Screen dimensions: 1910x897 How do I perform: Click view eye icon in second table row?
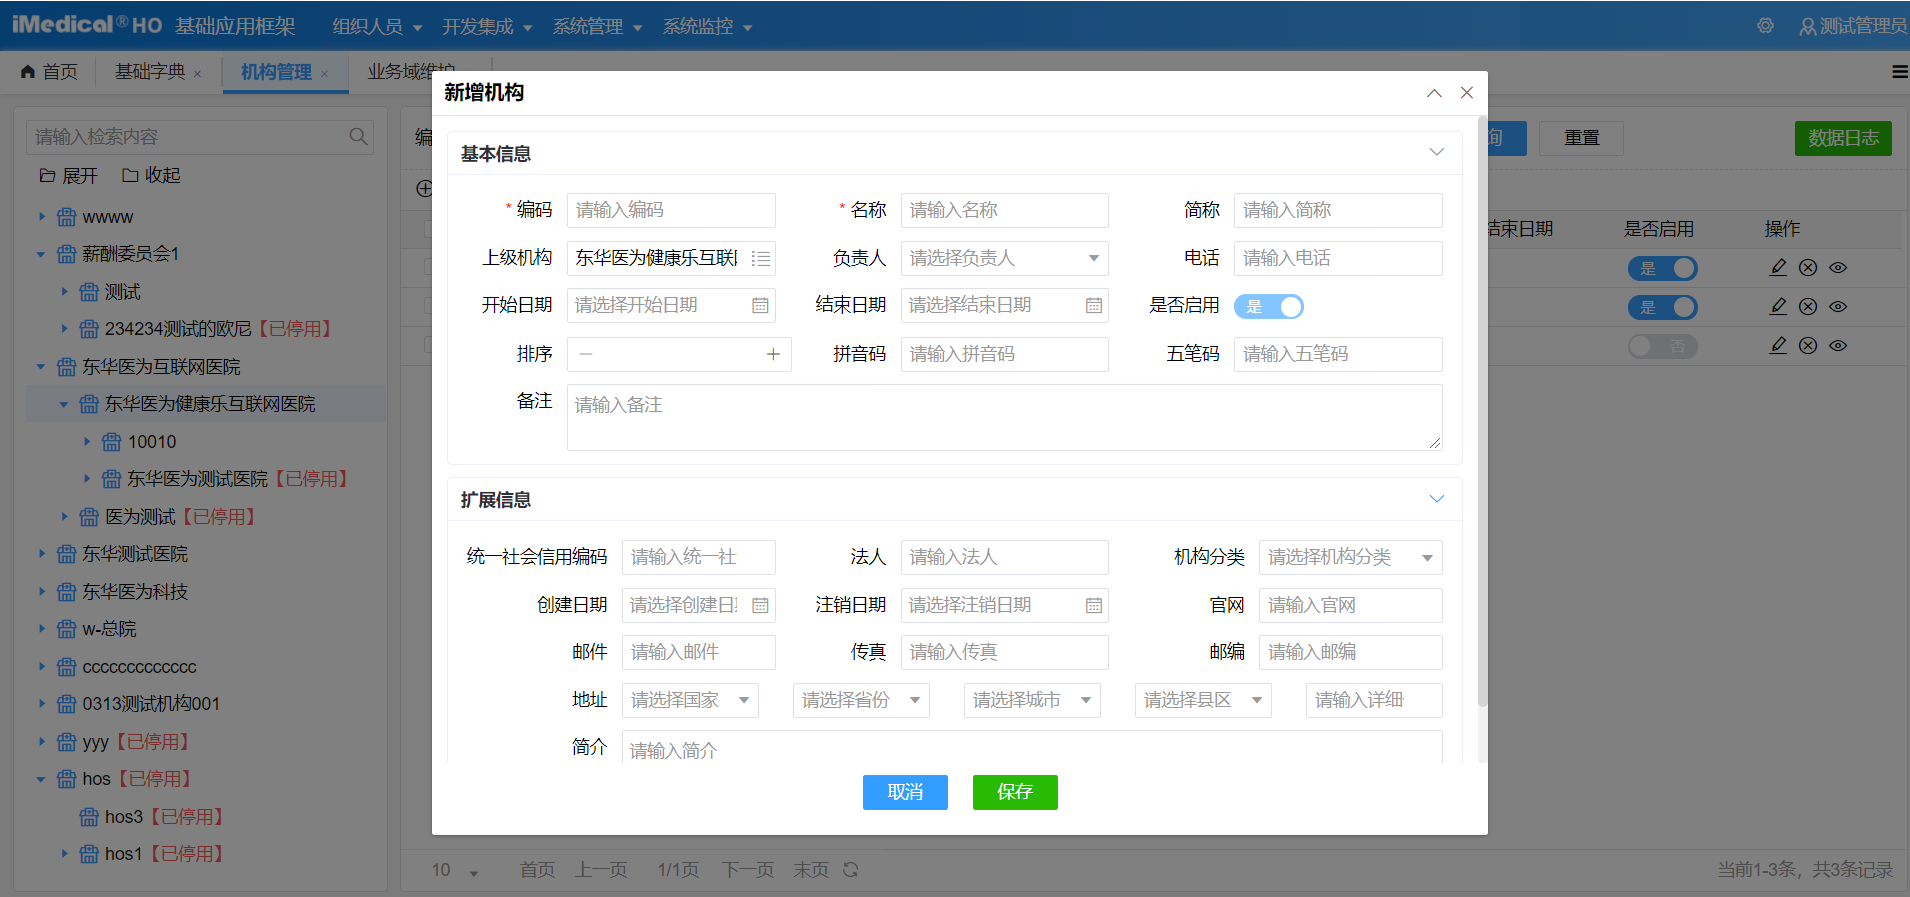(x=1838, y=307)
